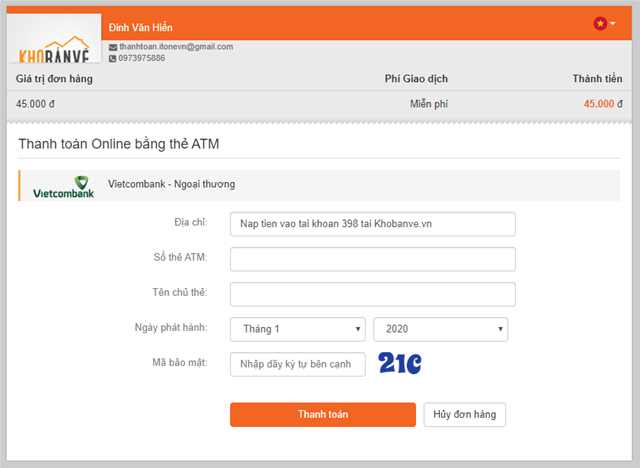Click the Vietcombank logo
Viewport: 640px width, 468px height.
(64, 187)
